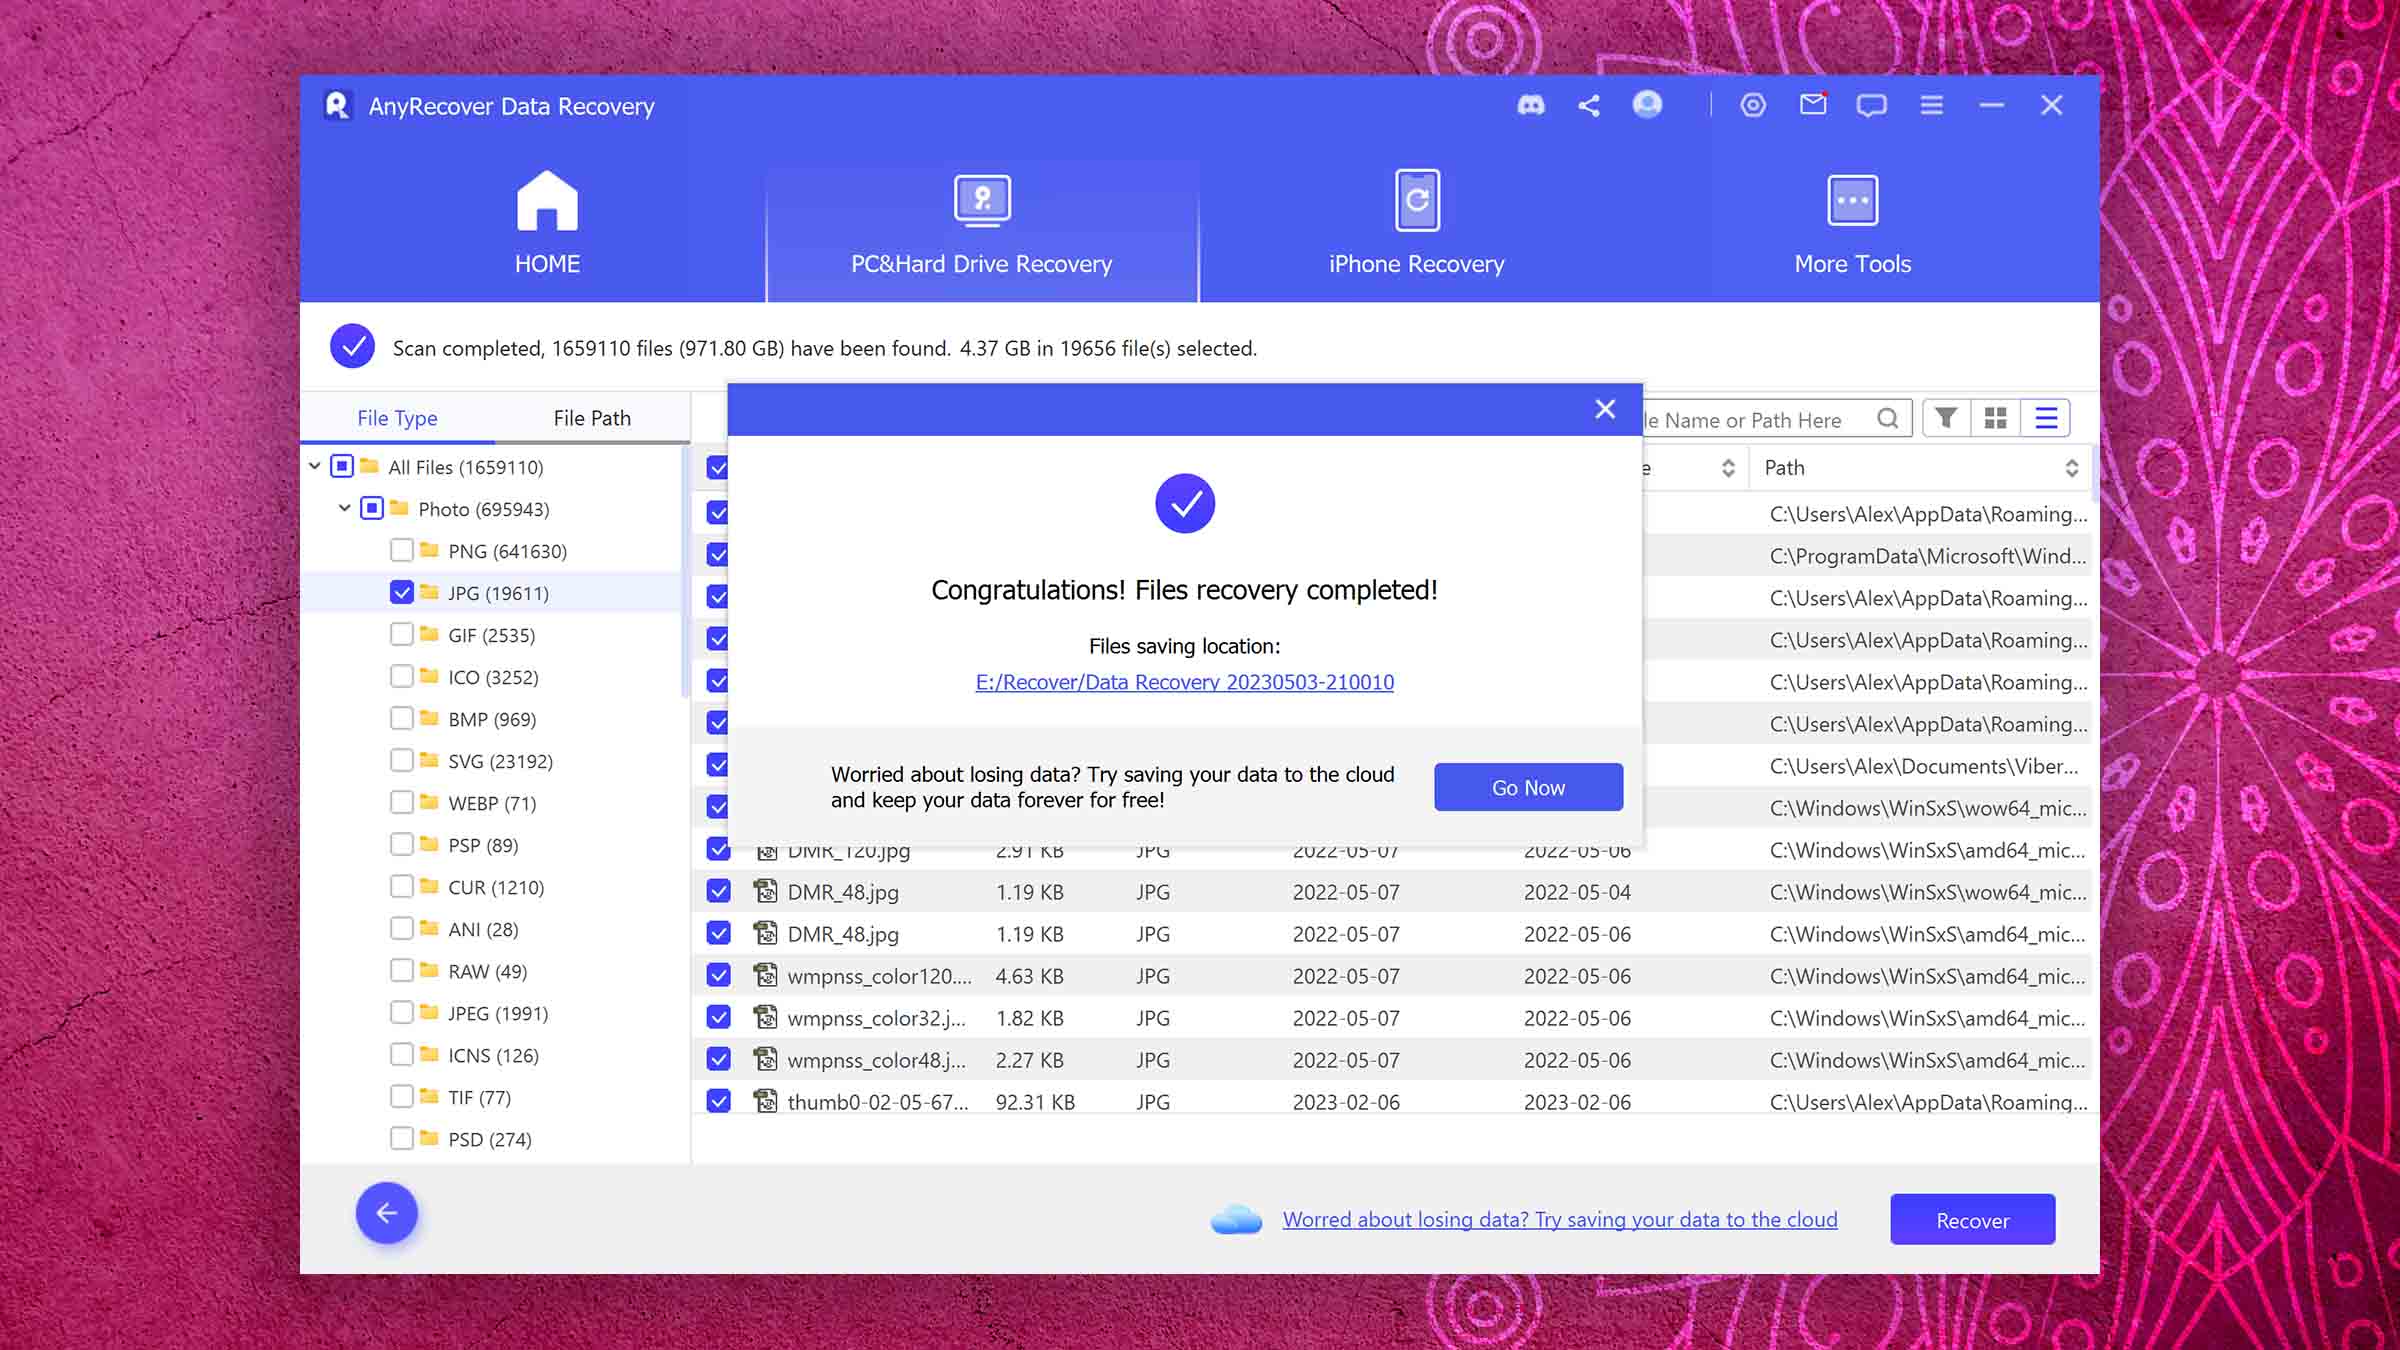Switch to list view icon
This screenshot has height=1350, width=2400.
tap(2046, 418)
